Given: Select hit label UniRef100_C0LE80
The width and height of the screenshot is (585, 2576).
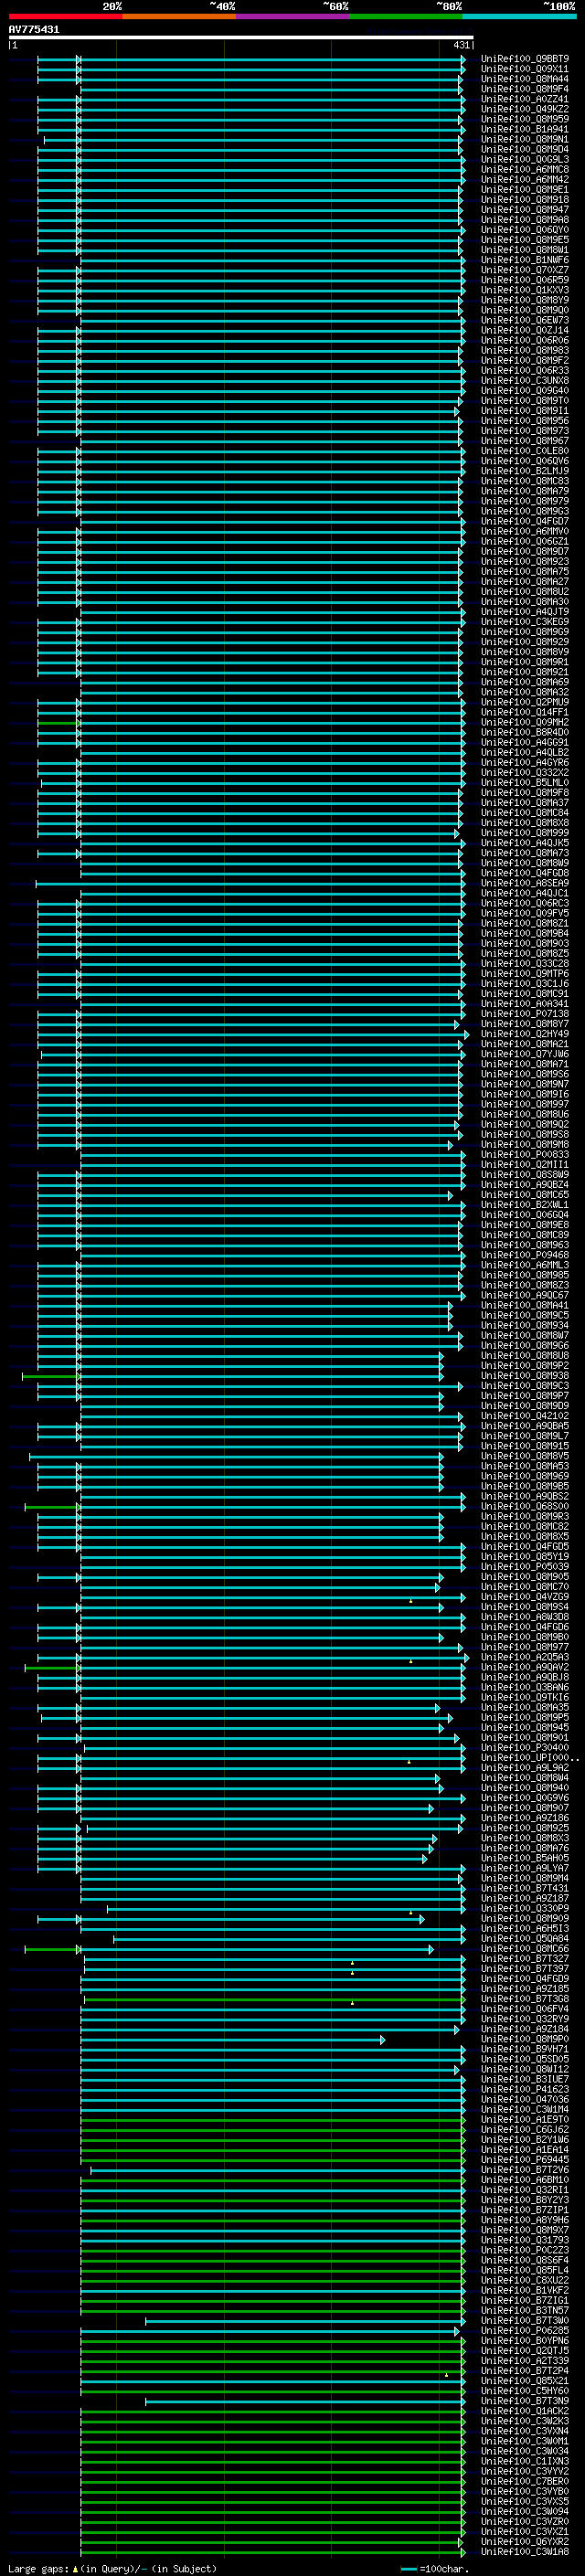Looking at the screenshot, I should click(x=525, y=451).
